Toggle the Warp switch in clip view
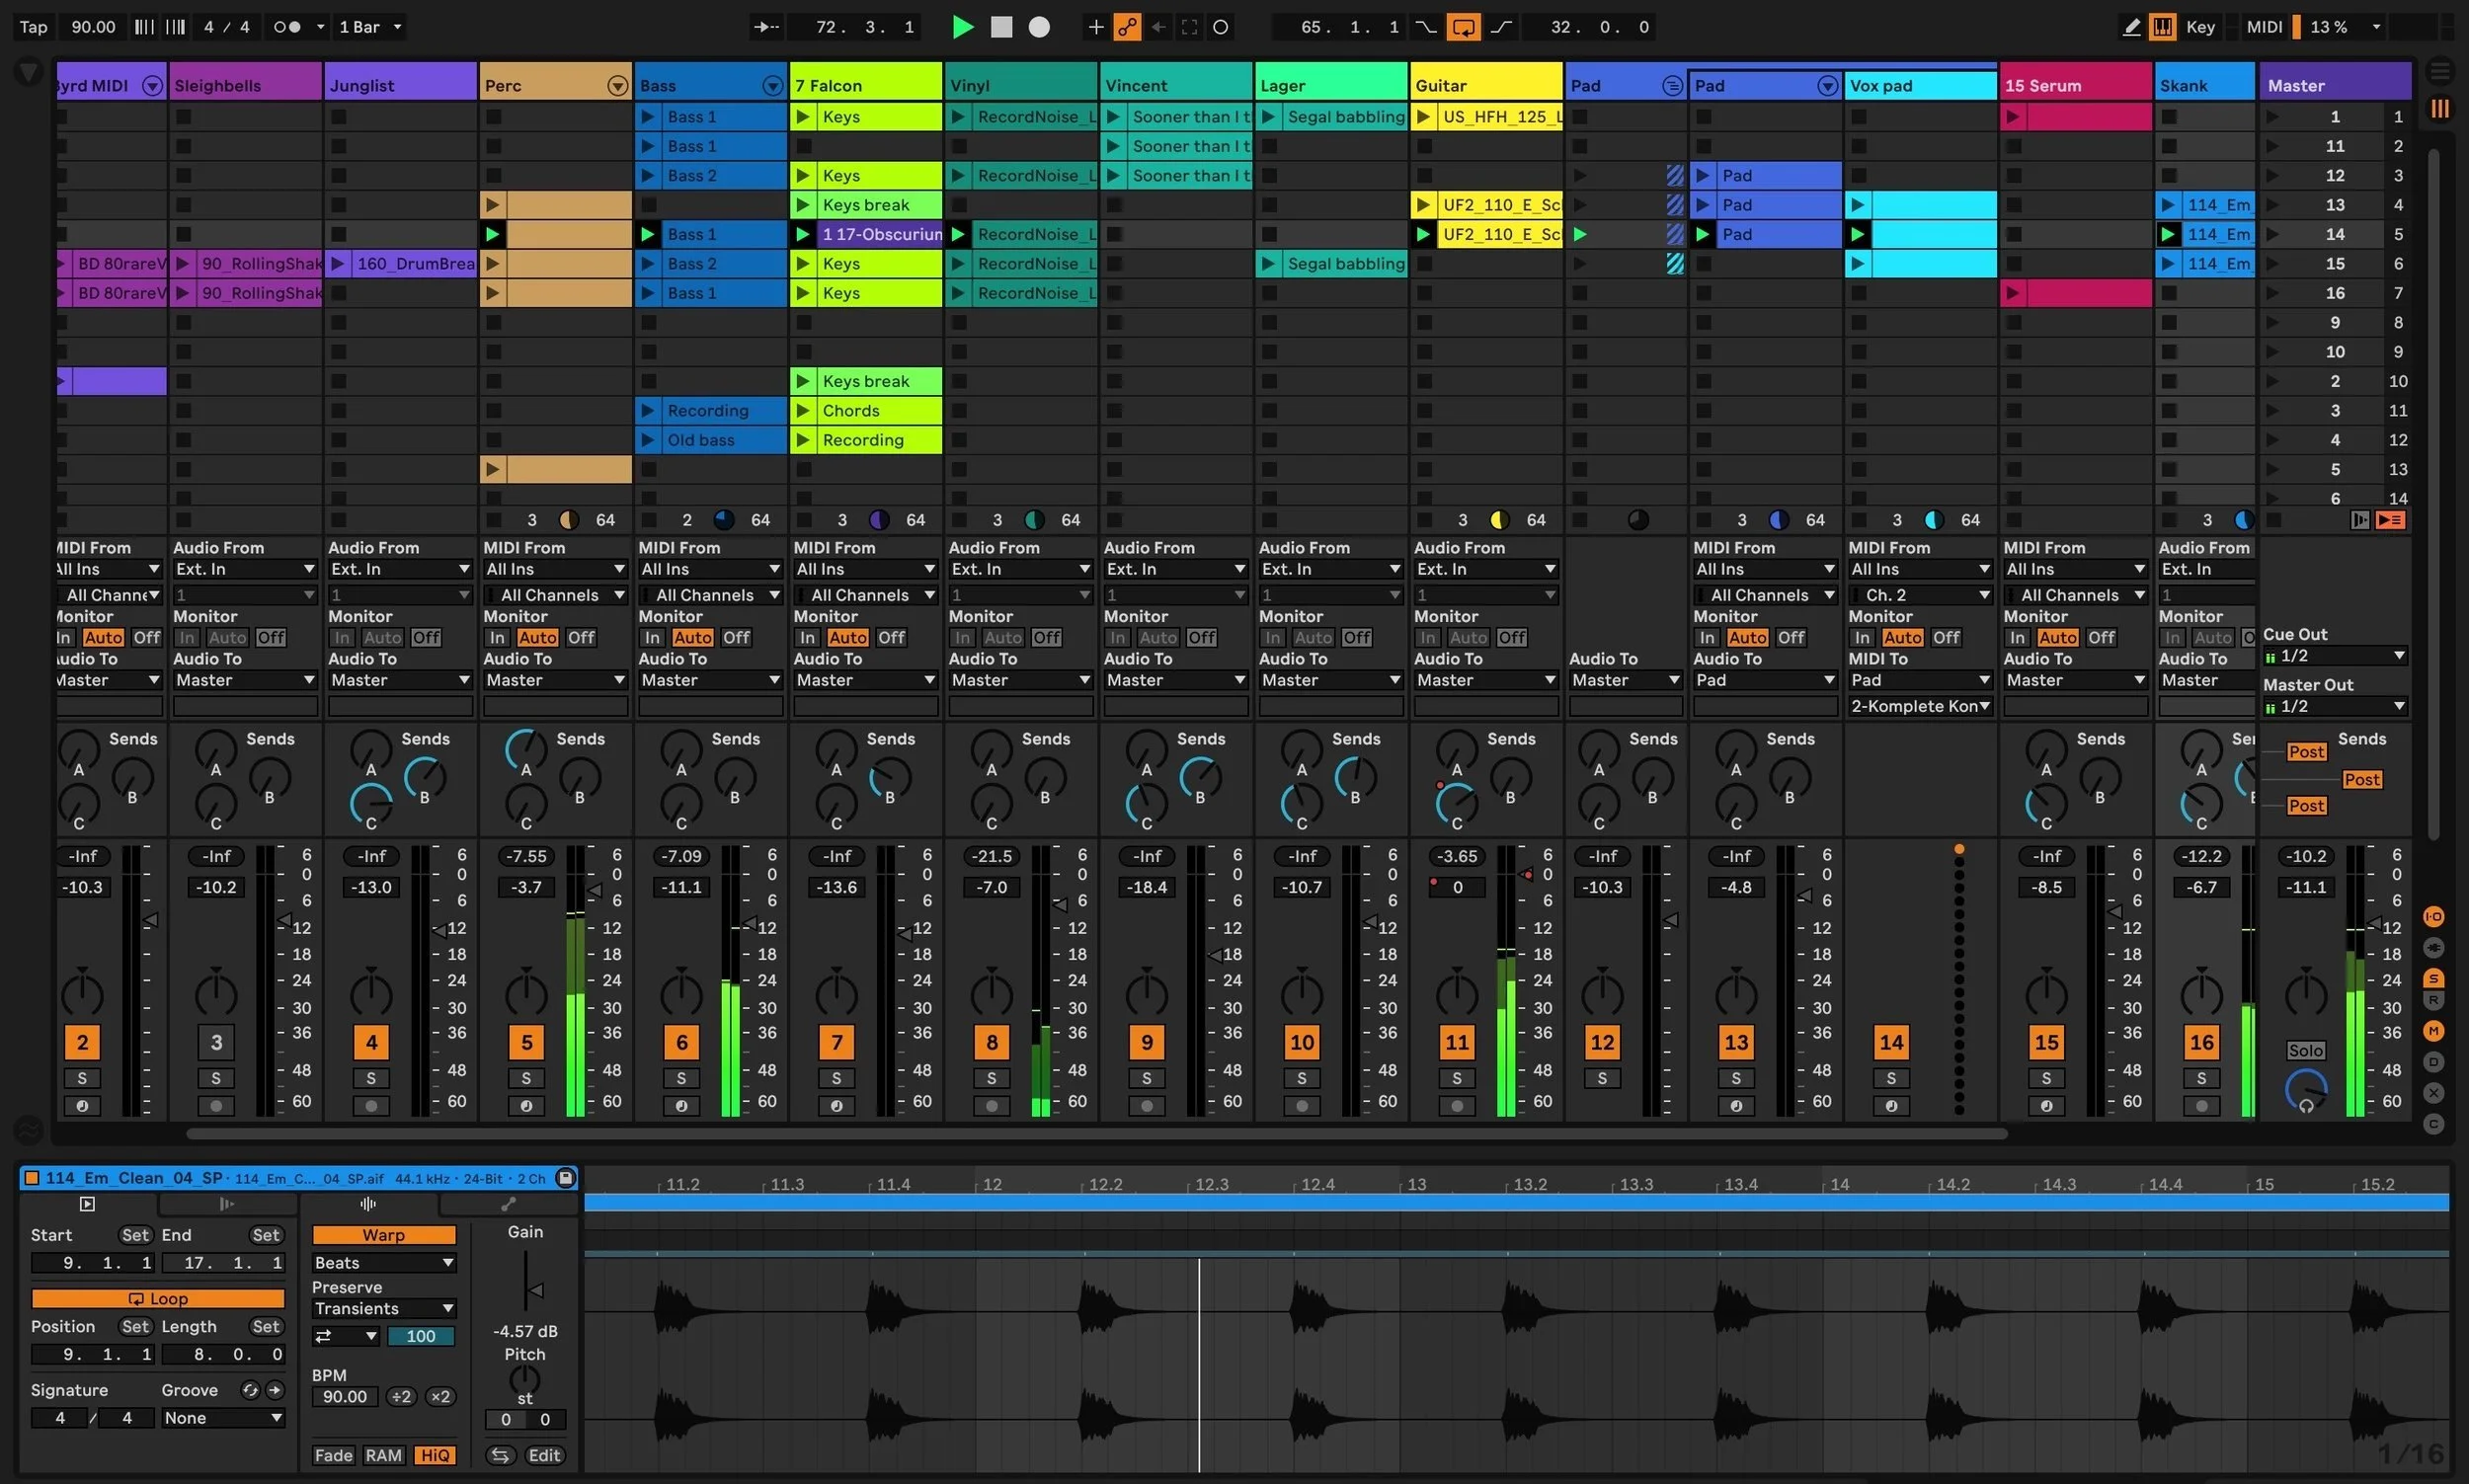The height and width of the screenshot is (1484, 2469). coord(383,1235)
